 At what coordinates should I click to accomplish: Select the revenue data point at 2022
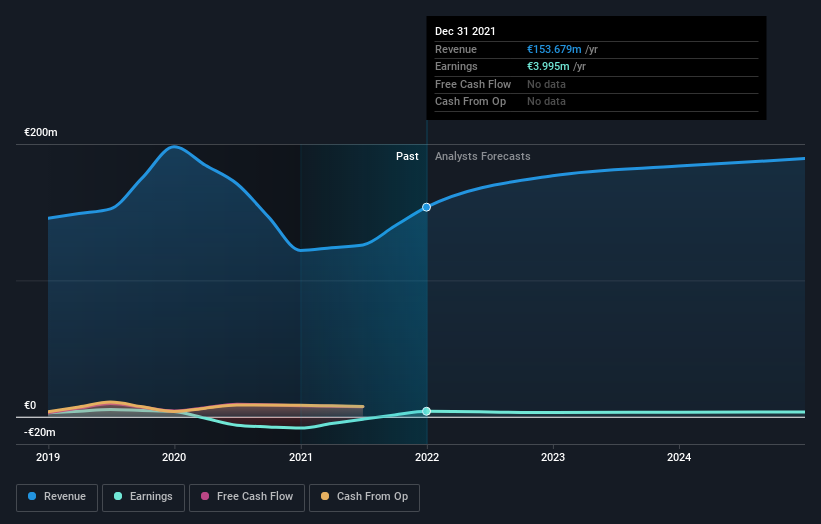(427, 207)
